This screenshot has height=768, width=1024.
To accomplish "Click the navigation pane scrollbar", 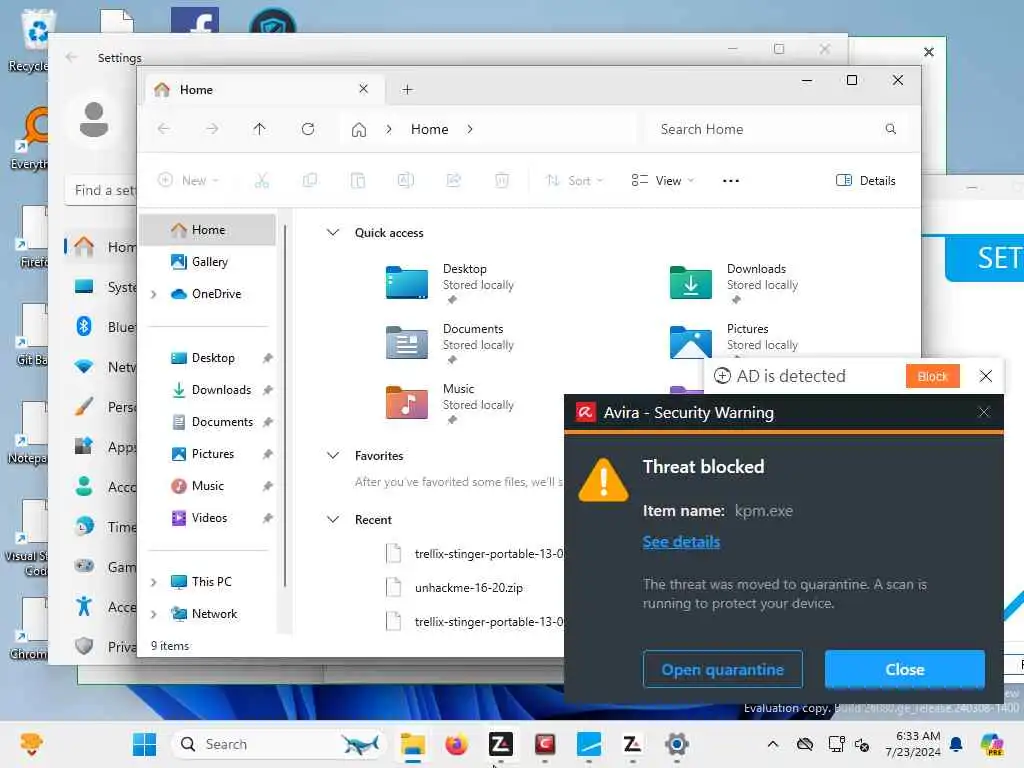I will [x=285, y=405].
